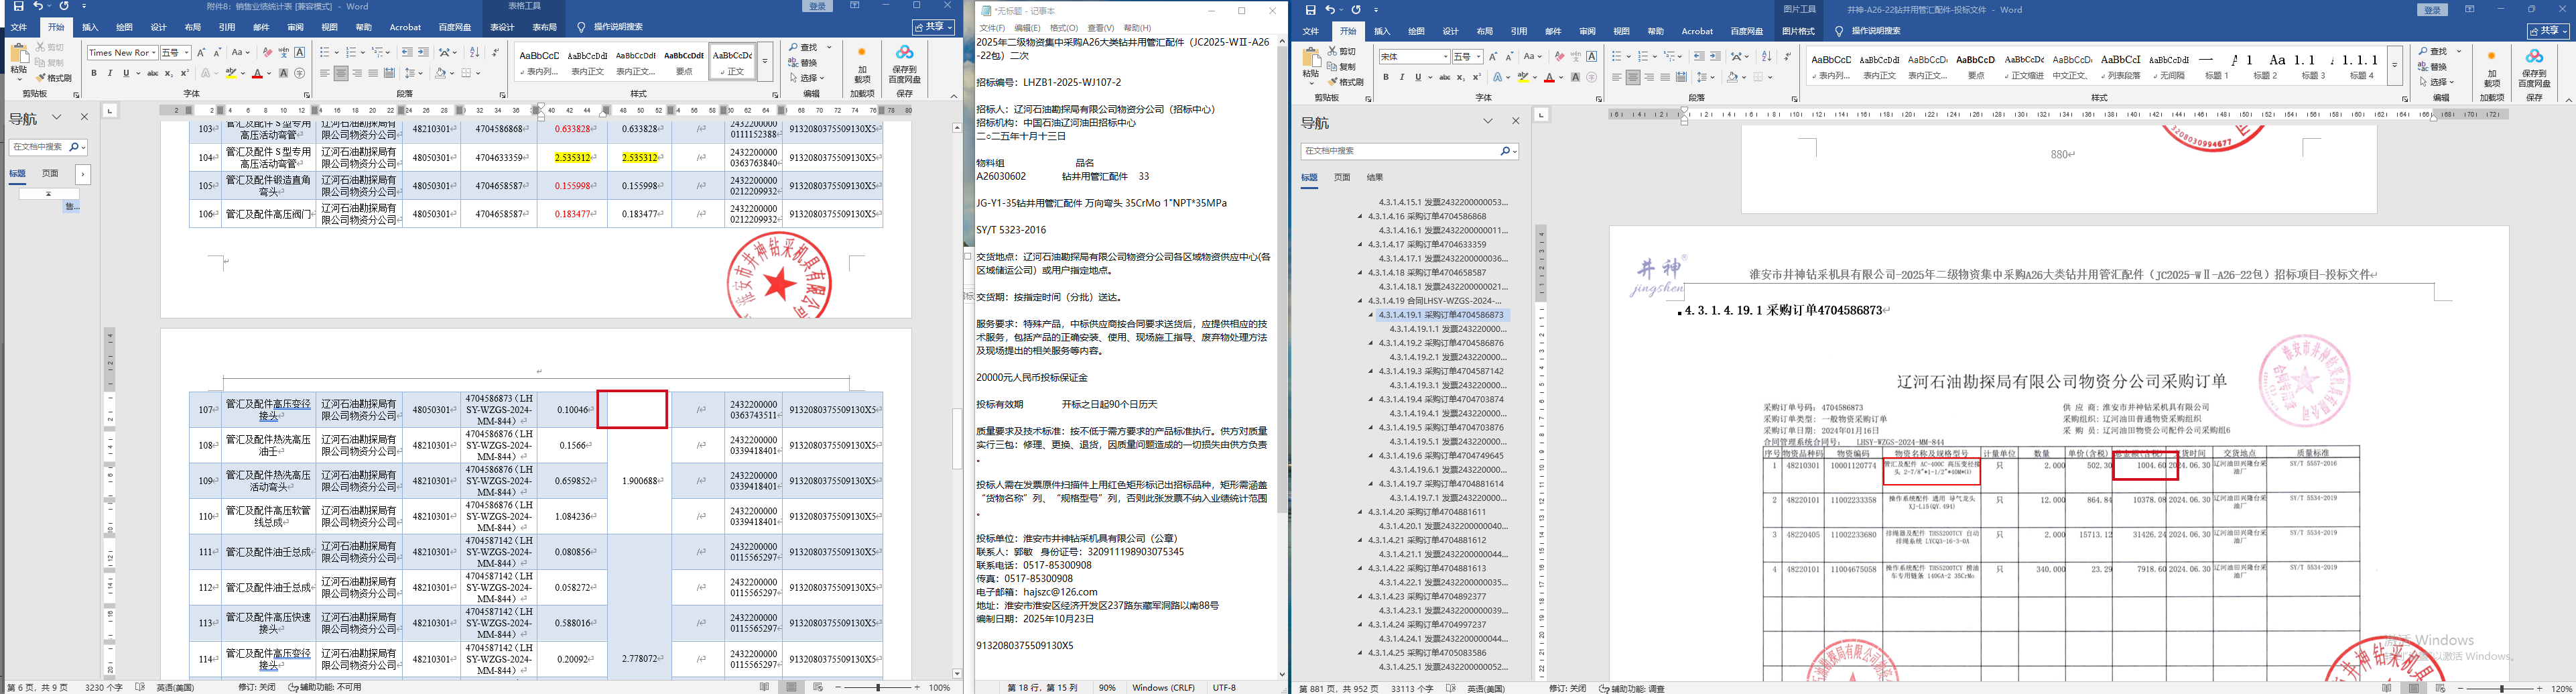The width and height of the screenshot is (2576, 694).
Task: Apply yellow highlight color in 销售业绩统计表 Word
Action: (231, 73)
